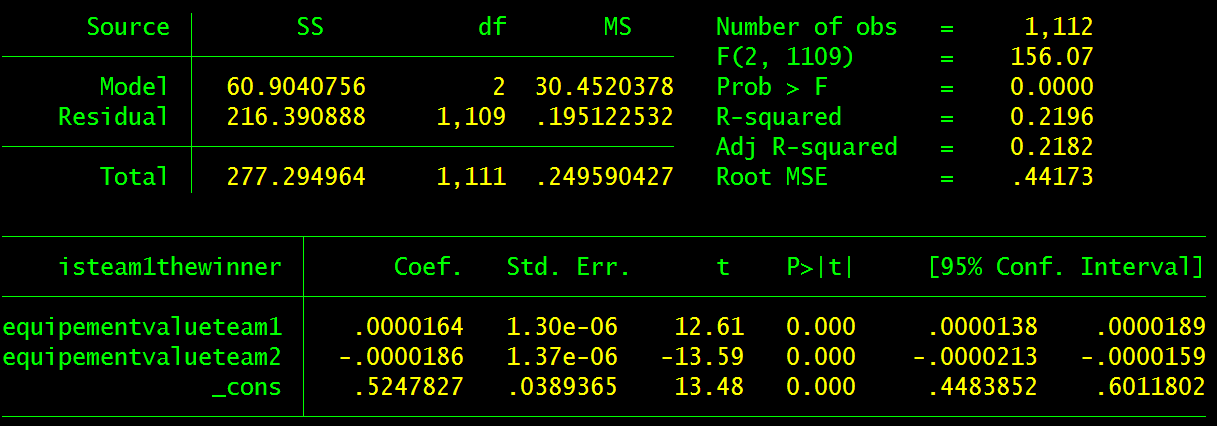
Task: Click the Model row label
Action: coord(134,87)
